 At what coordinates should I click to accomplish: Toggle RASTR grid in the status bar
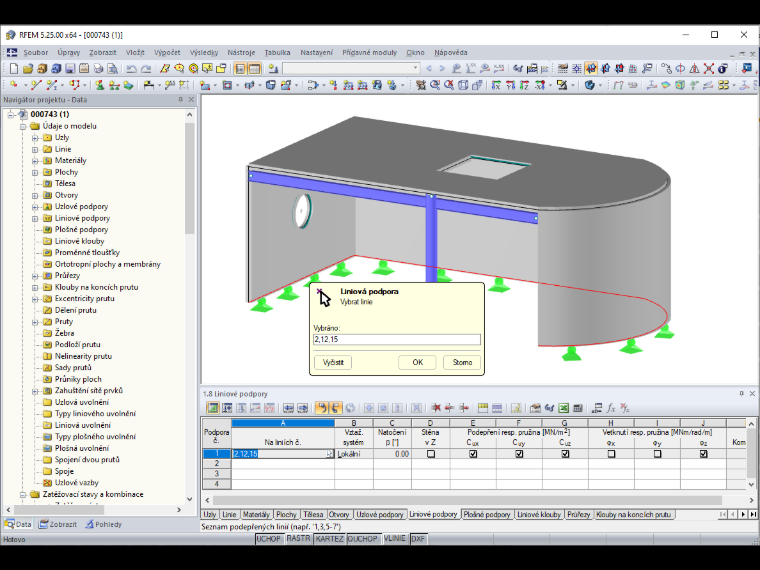pos(298,539)
